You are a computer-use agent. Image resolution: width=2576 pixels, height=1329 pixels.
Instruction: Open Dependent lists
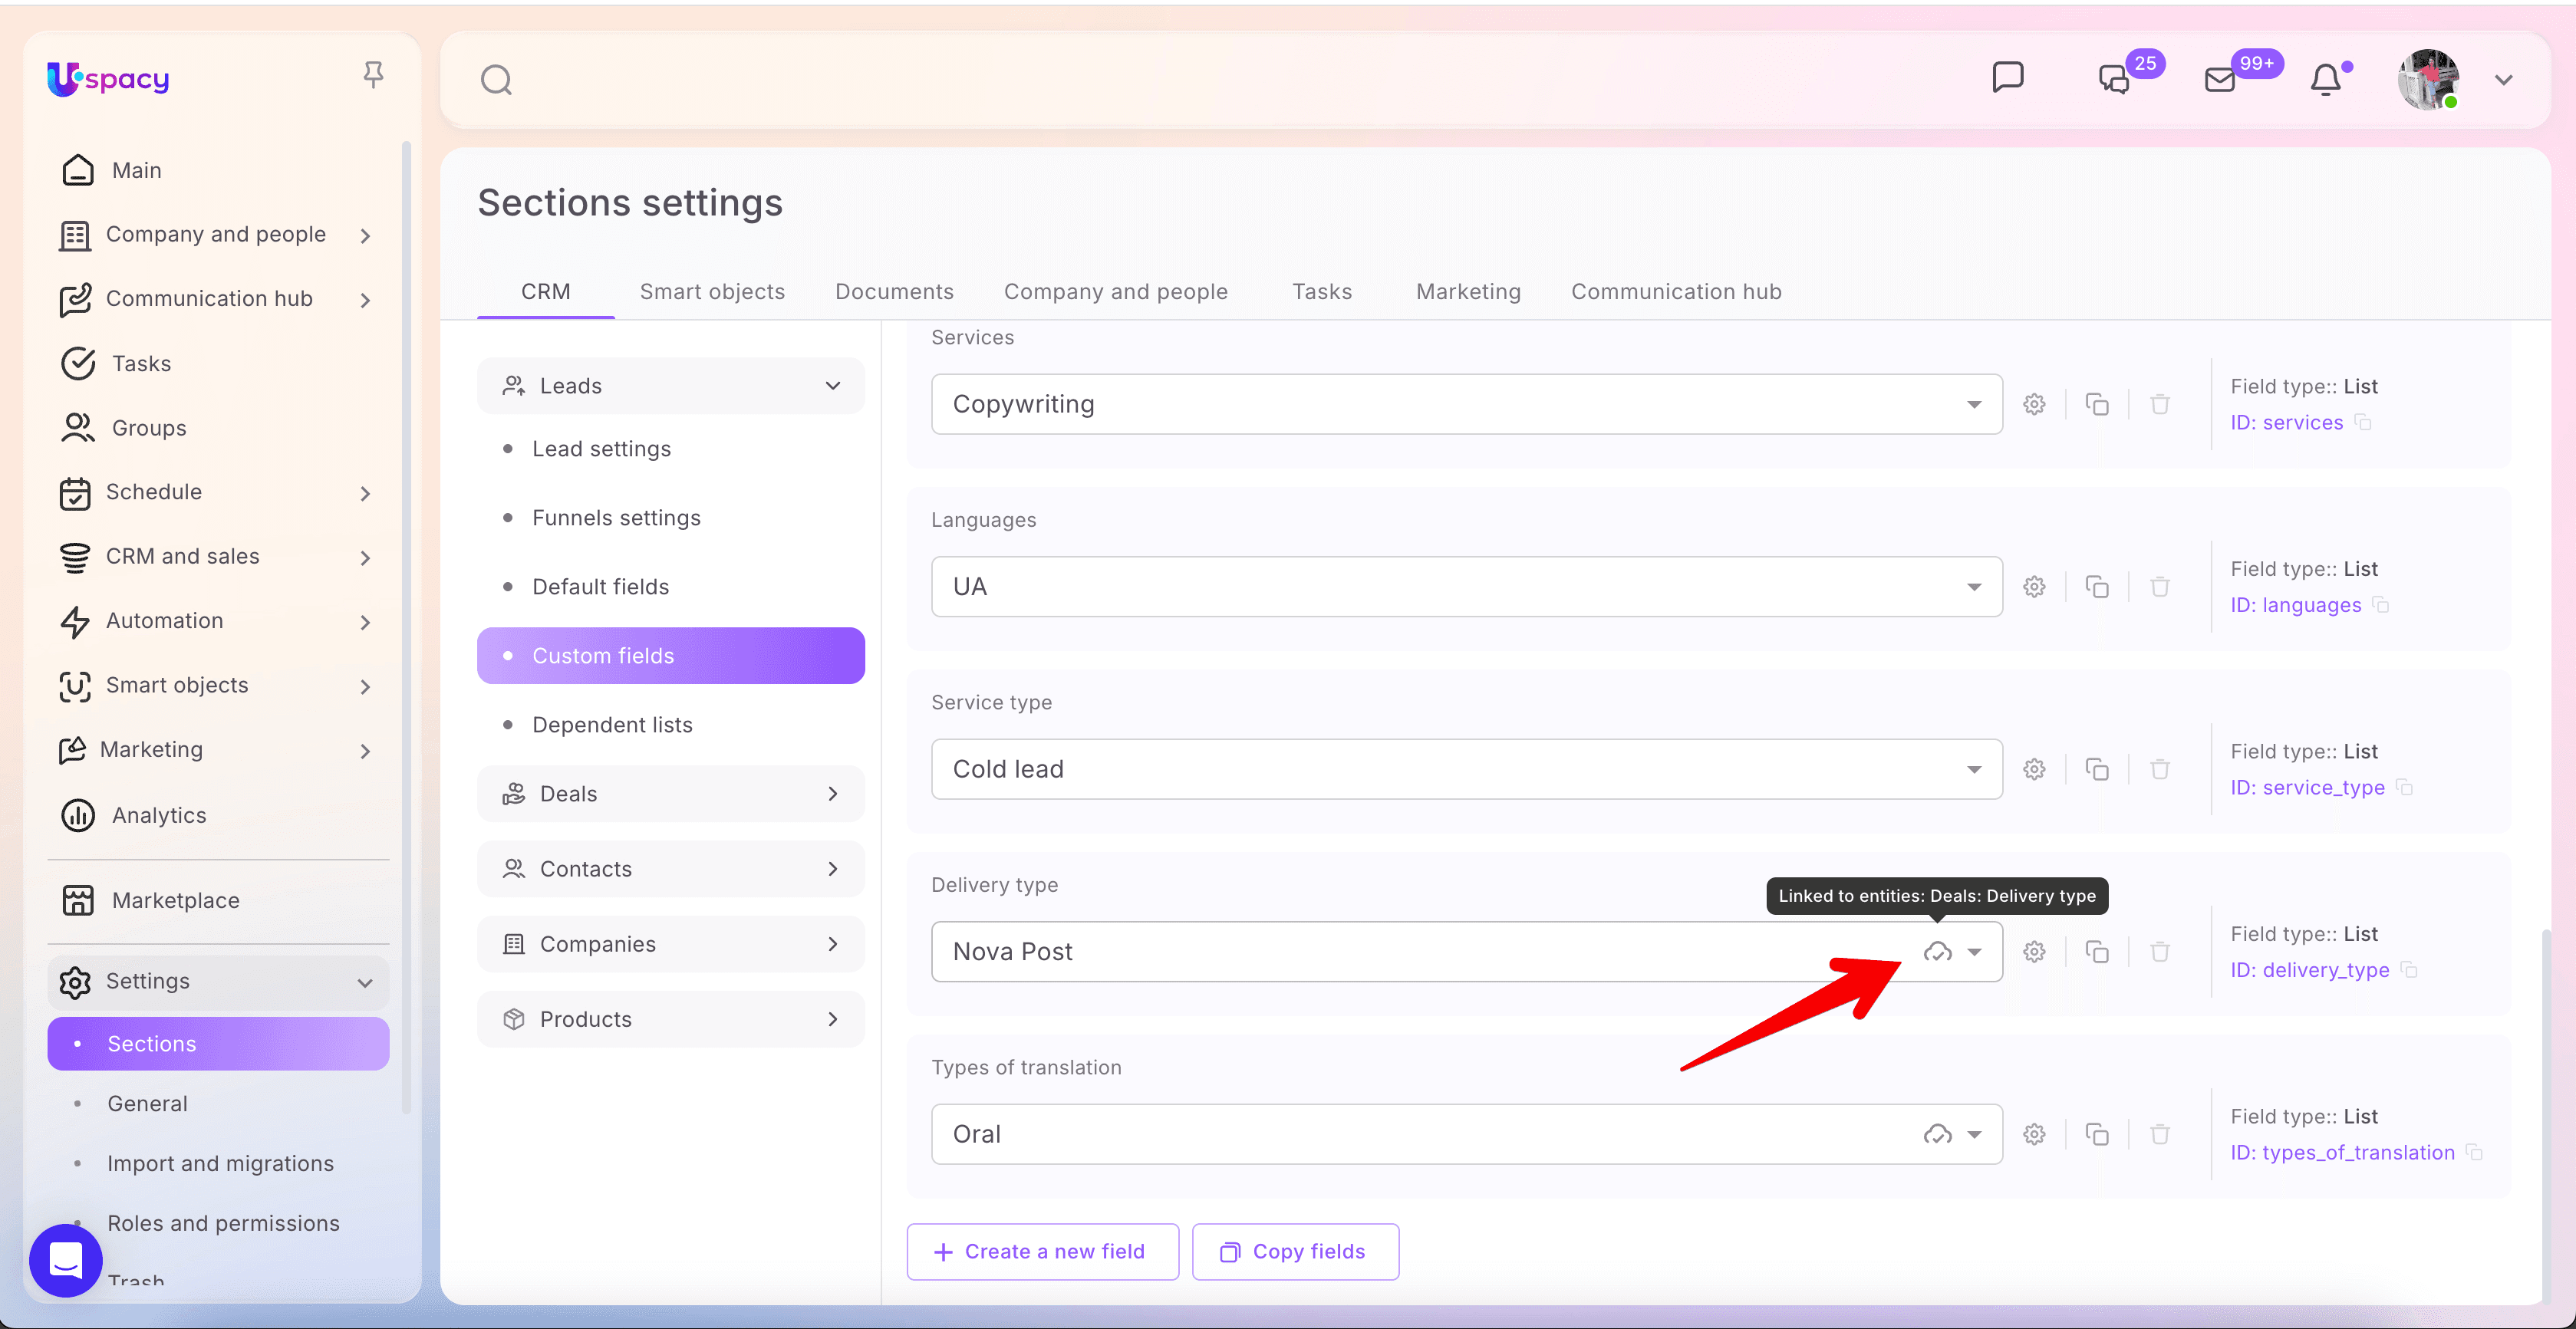(x=612, y=725)
